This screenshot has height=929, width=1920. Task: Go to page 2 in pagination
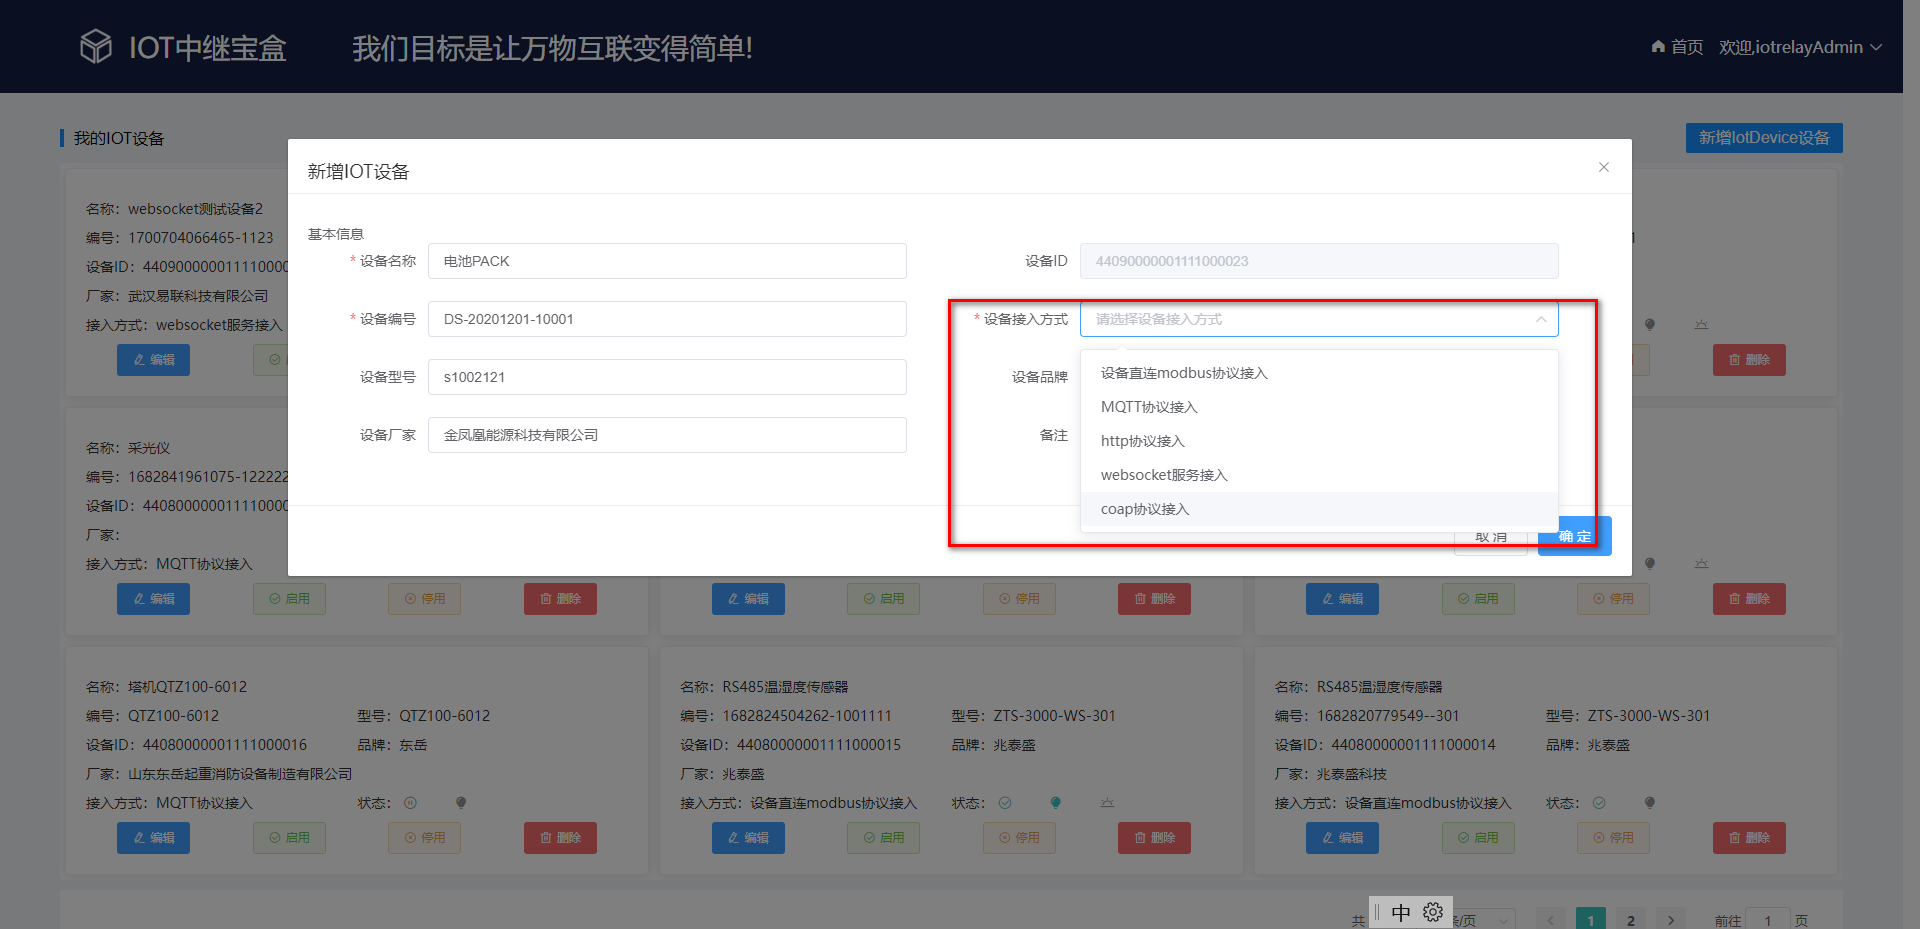pyautogui.click(x=1630, y=919)
